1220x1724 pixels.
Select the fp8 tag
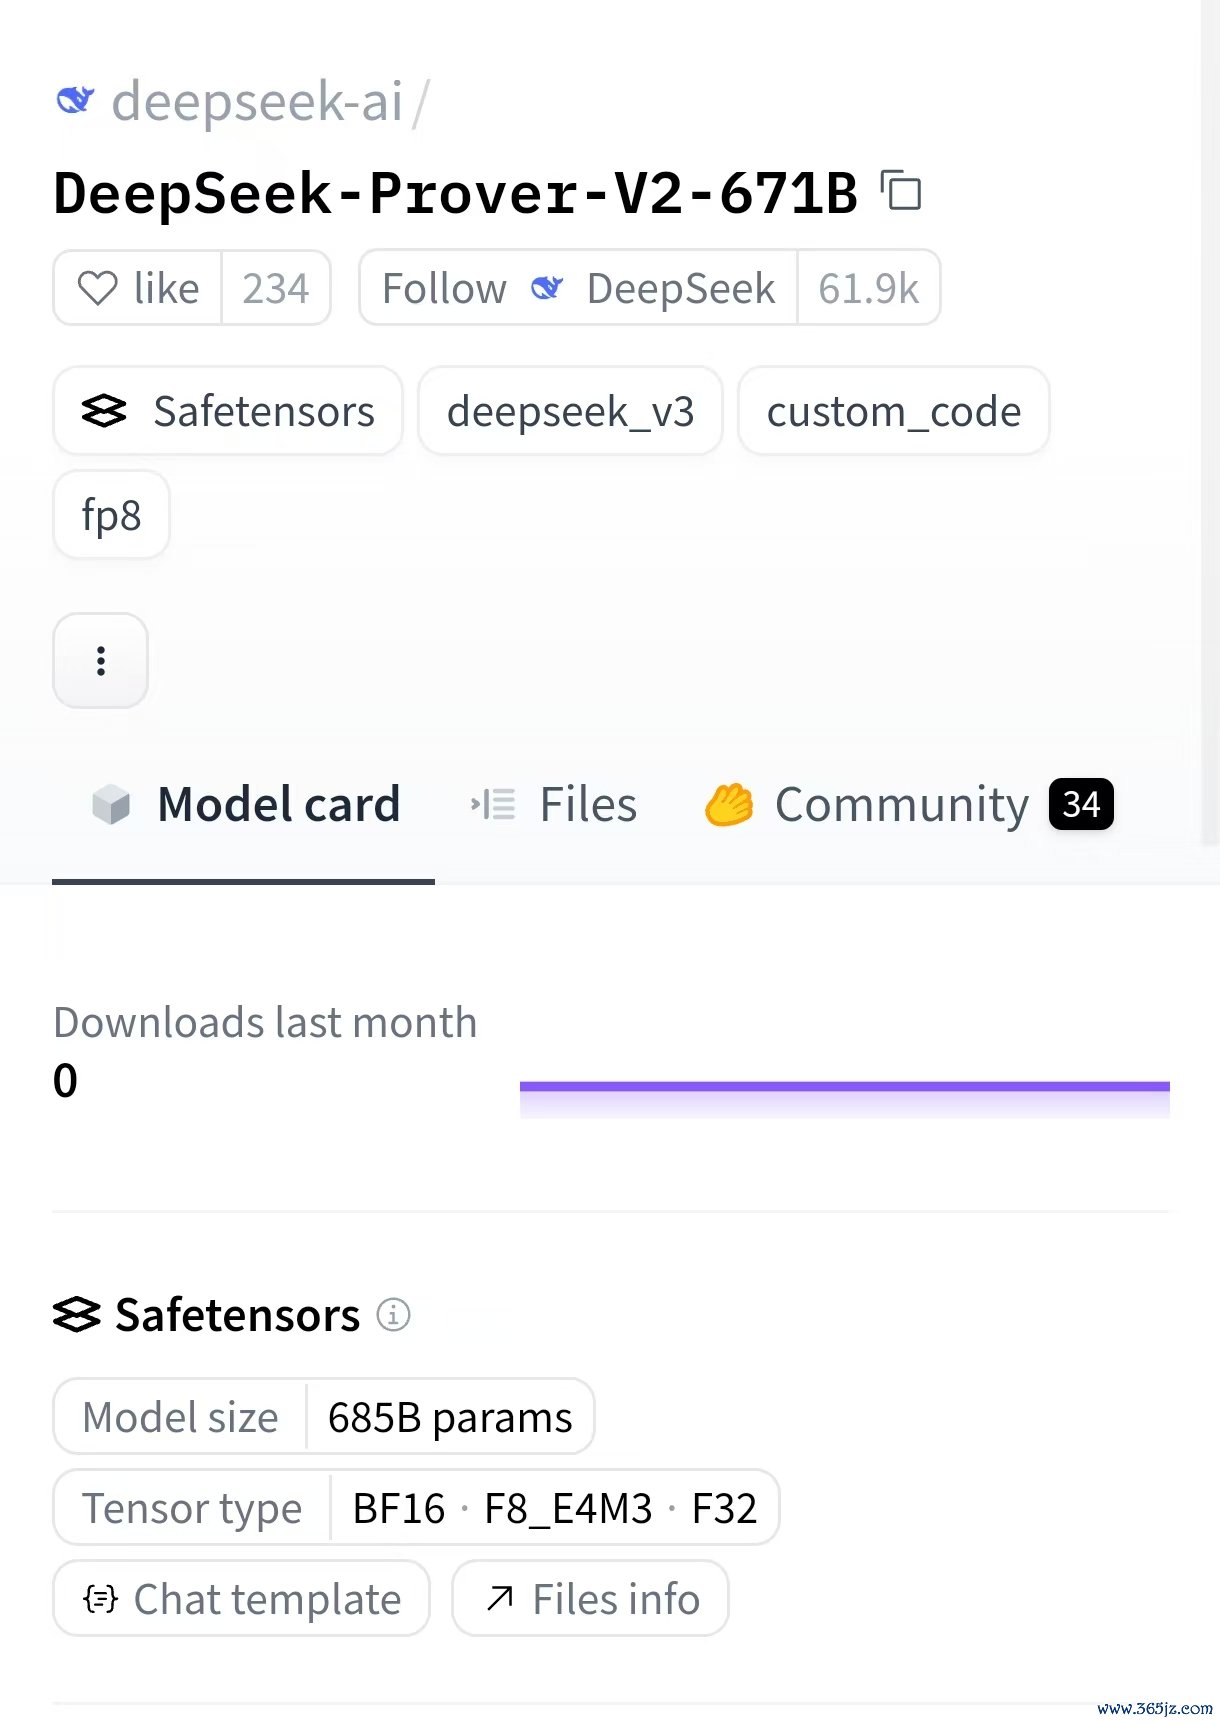(x=111, y=515)
